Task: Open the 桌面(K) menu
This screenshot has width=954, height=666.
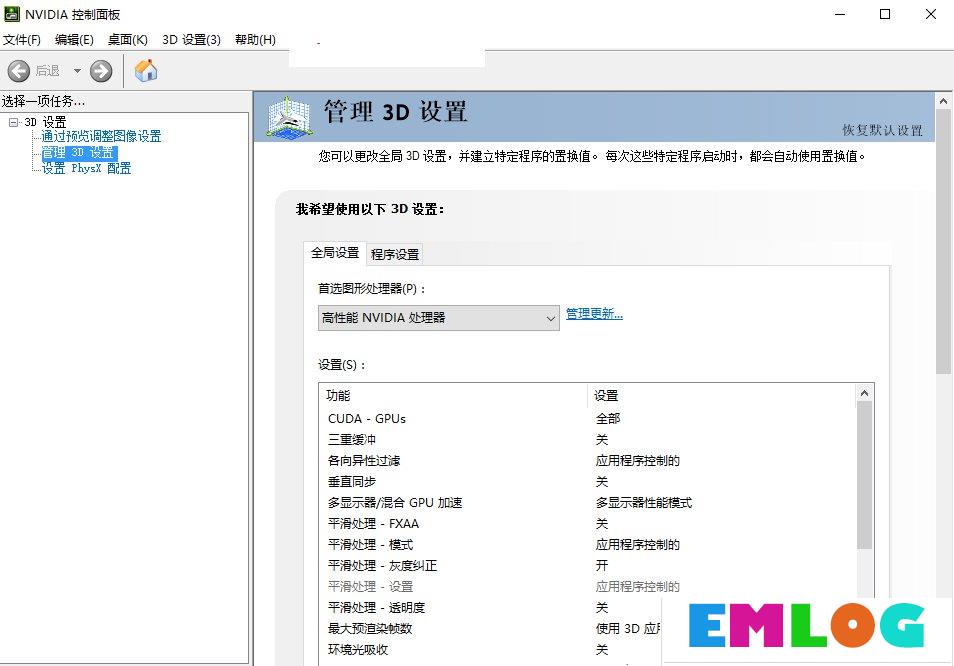Action: click(x=128, y=40)
